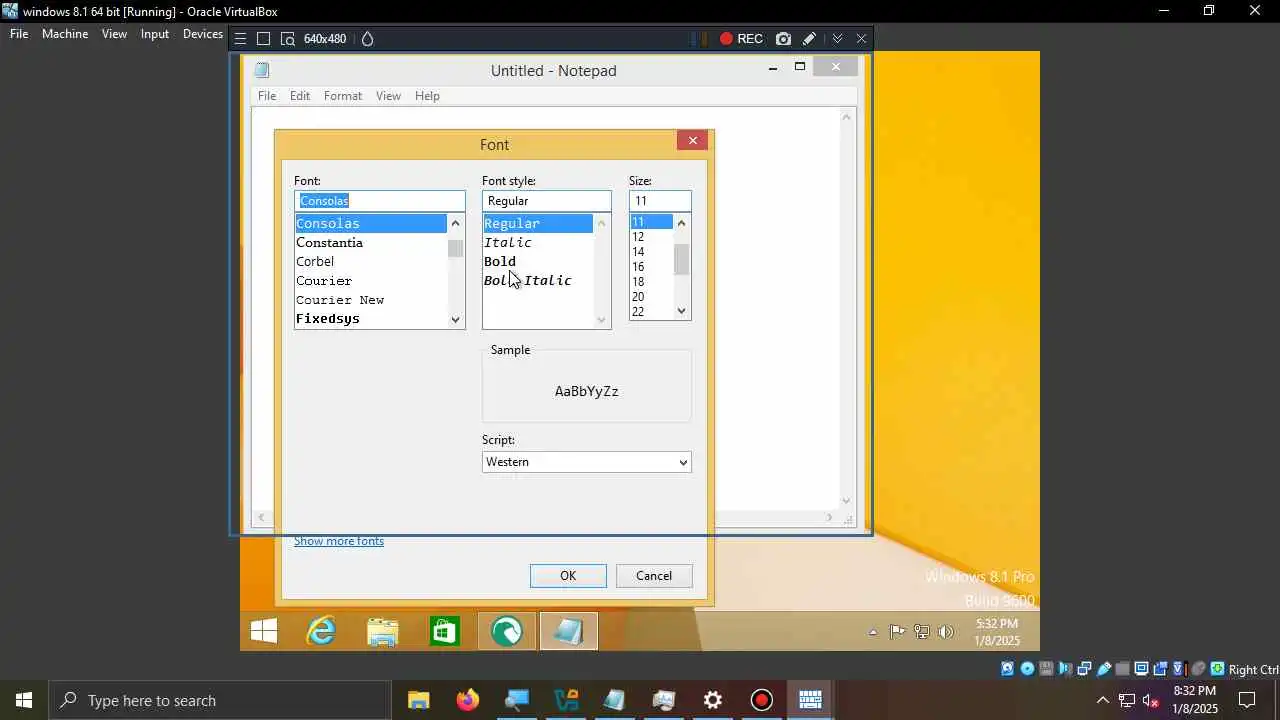Image resolution: width=1280 pixels, height=720 pixels.
Task: Click the Font name input field
Action: (380, 201)
